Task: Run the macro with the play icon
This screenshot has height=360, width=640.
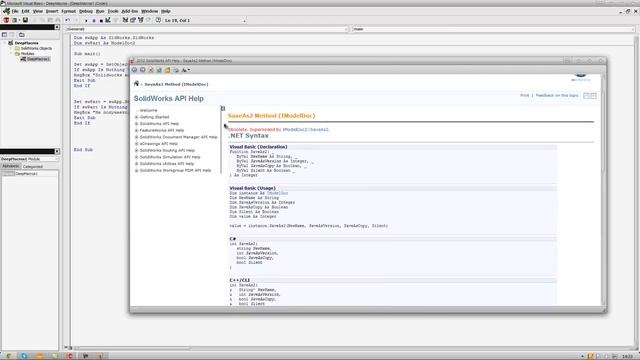Action: coord(86,20)
